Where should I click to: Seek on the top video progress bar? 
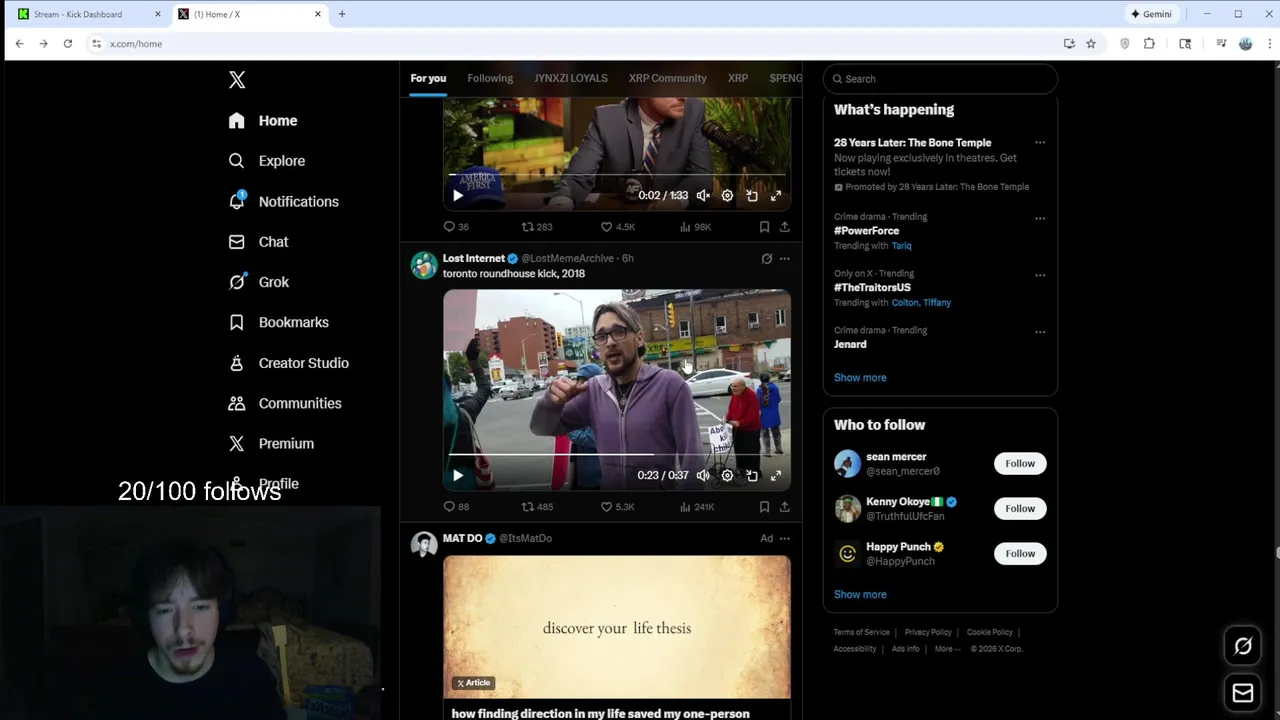click(617, 175)
